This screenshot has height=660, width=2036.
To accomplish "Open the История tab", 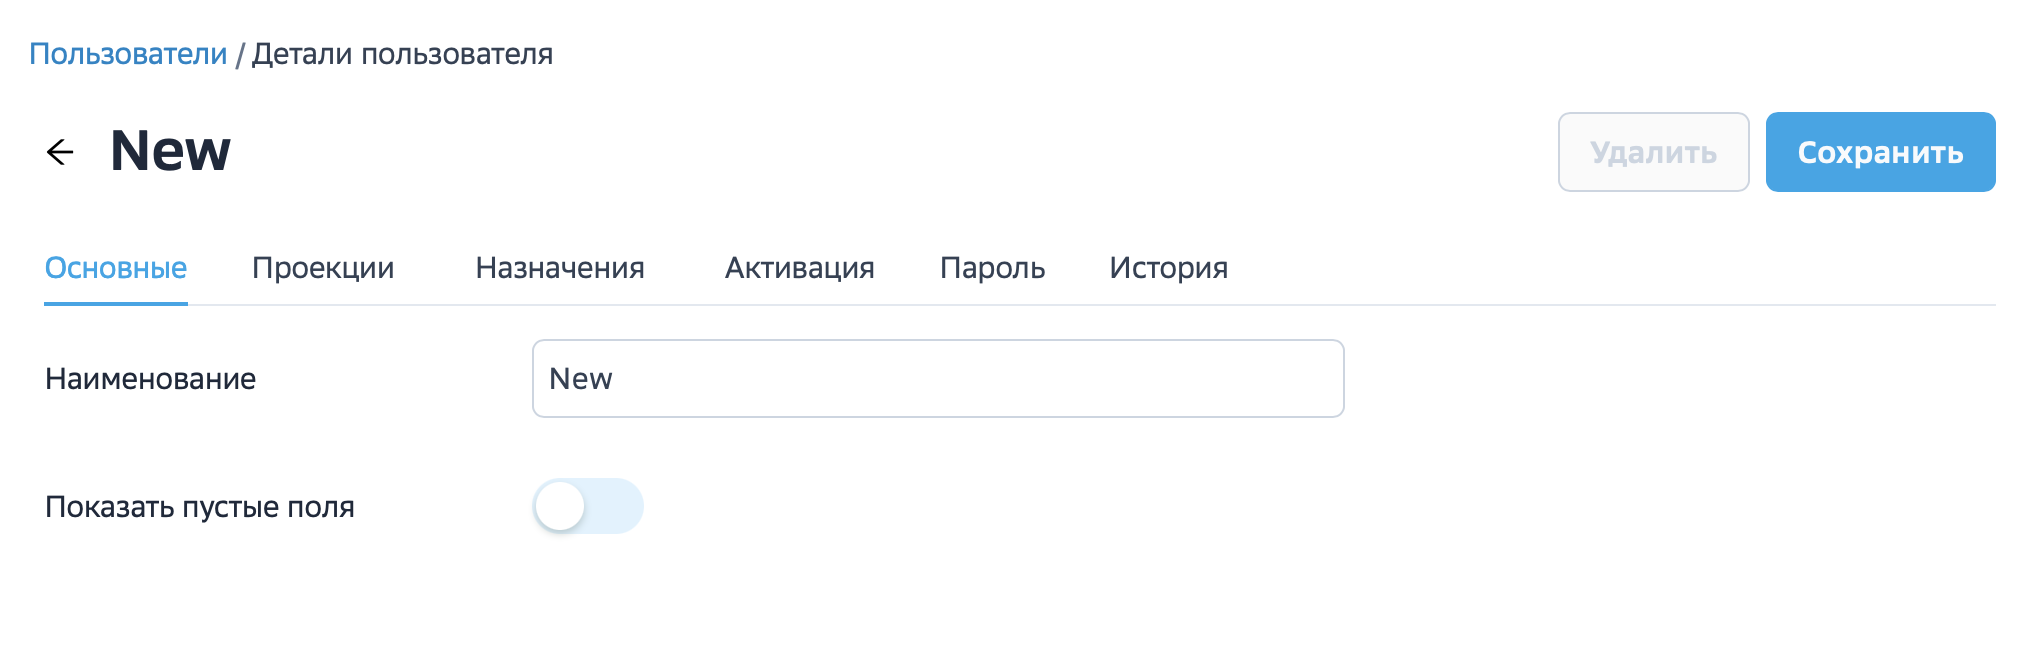I will pos(1168,268).
